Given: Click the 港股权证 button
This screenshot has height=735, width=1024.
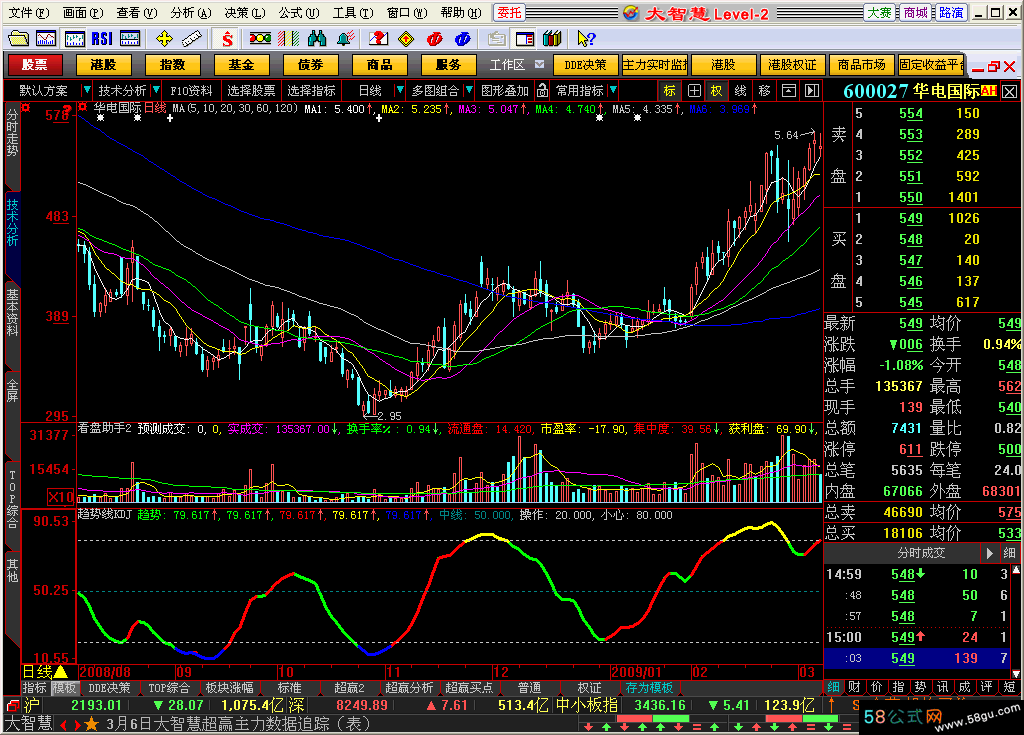Looking at the screenshot, I should click(x=792, y=64).
